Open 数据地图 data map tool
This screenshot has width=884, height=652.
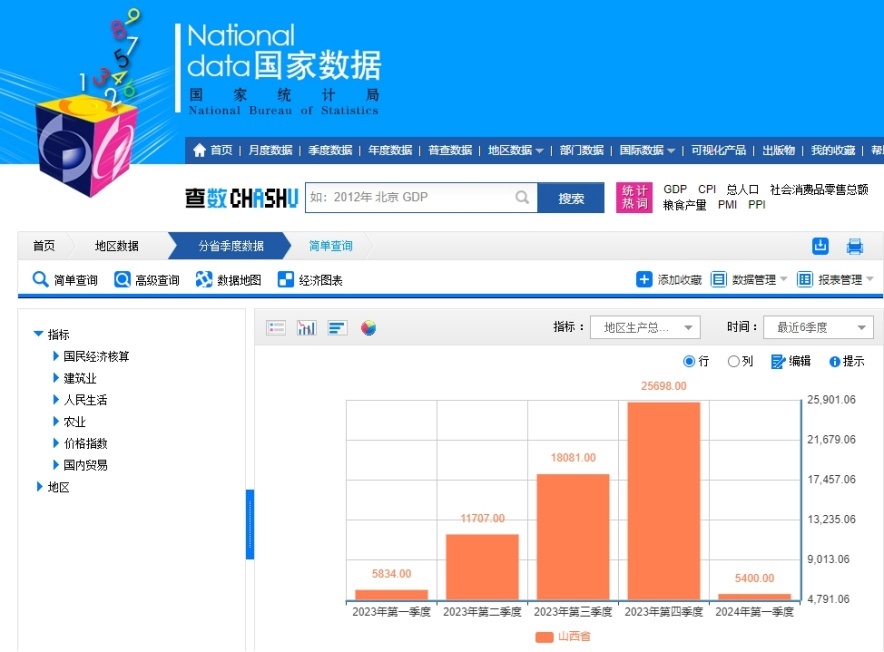point(228,280)
